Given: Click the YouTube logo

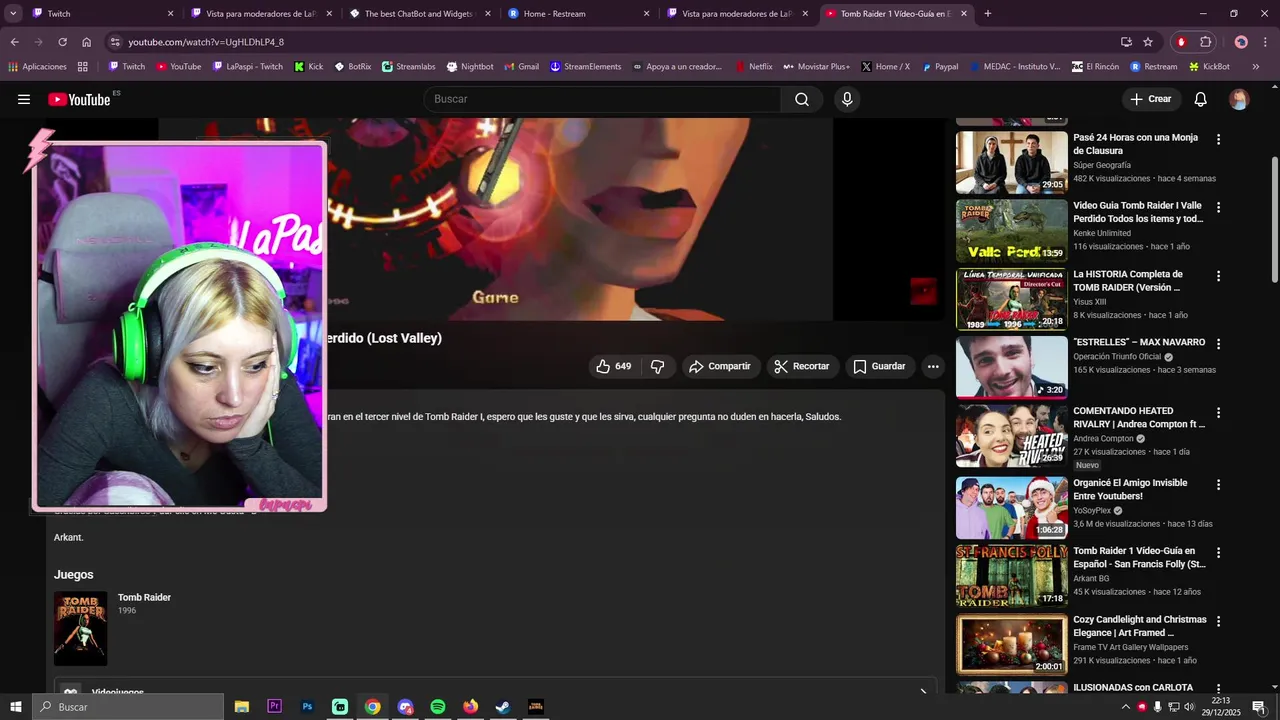Looking at the screenshot, I should click(x=79, y=99).
